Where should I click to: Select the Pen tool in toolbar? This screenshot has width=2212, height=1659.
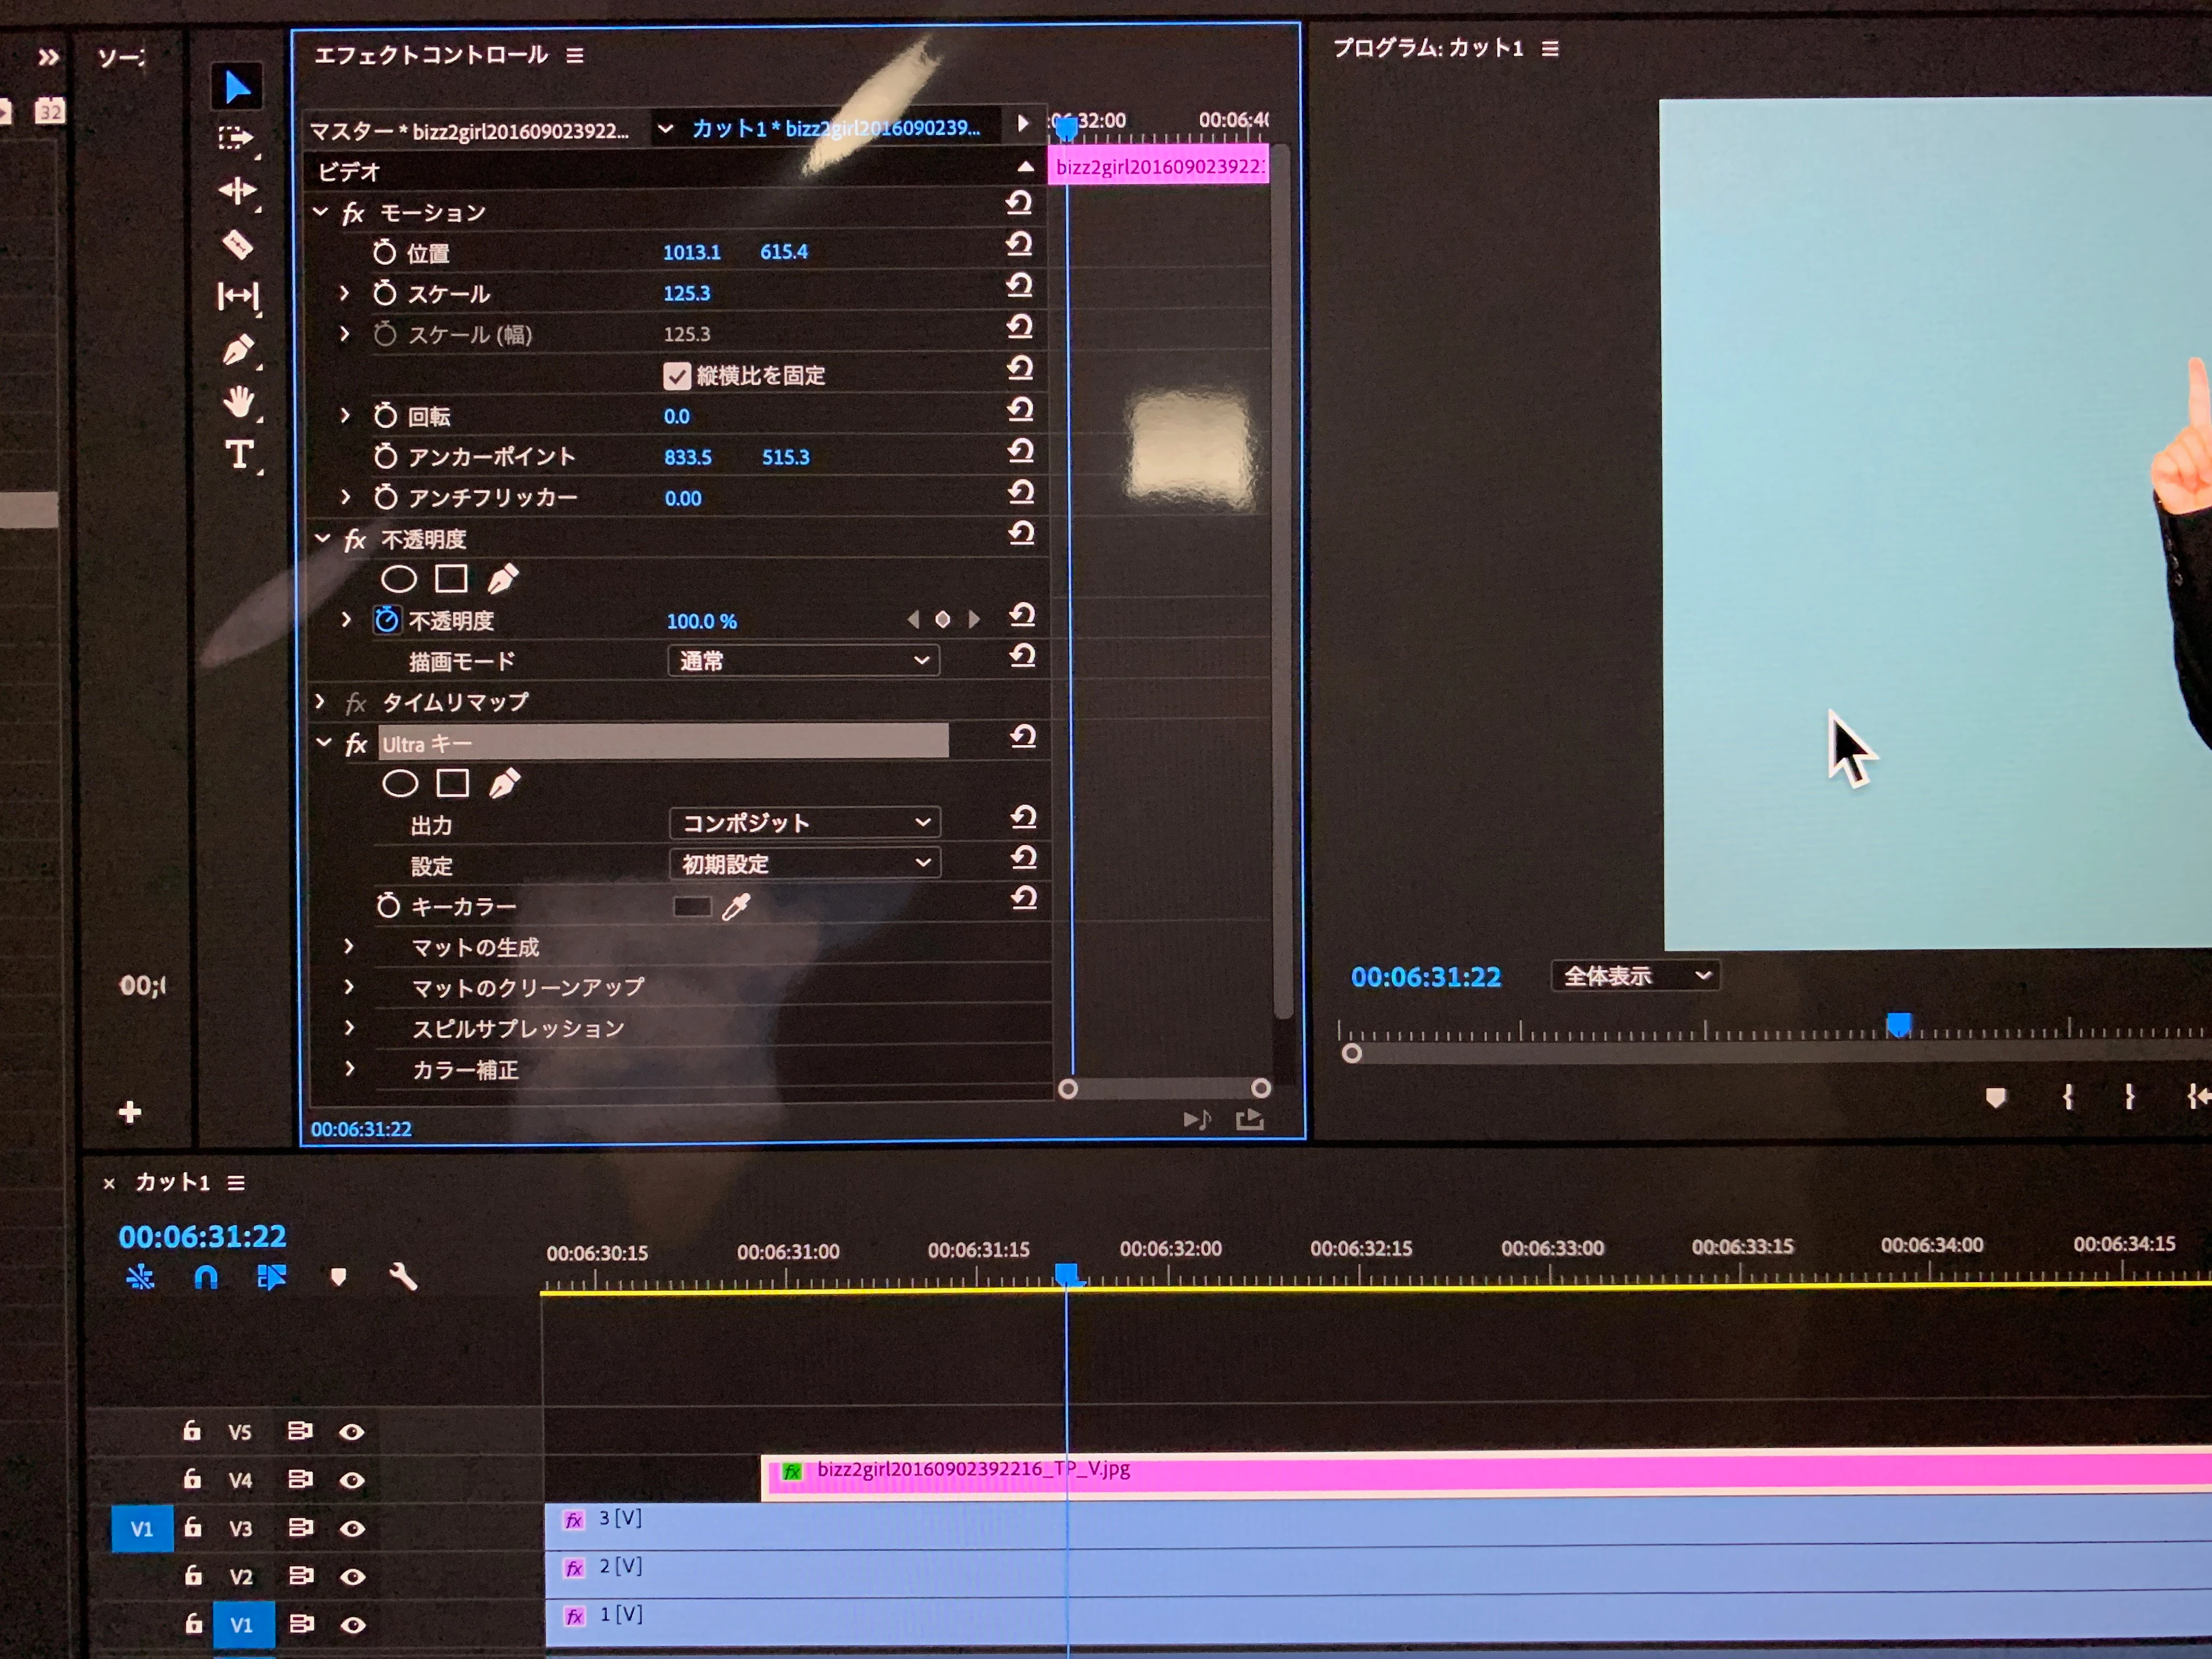pos(238,350)
